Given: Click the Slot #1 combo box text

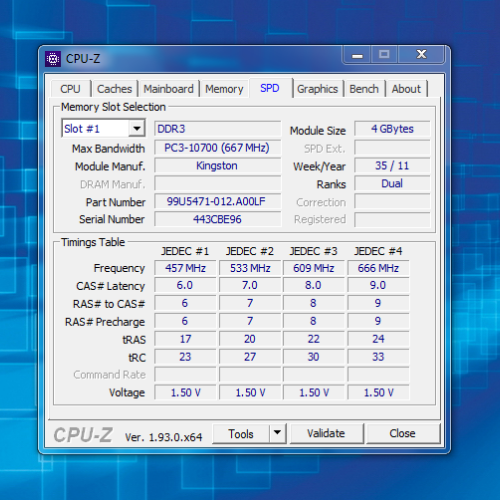Looking at the screenshot, I should coord(82,129).
